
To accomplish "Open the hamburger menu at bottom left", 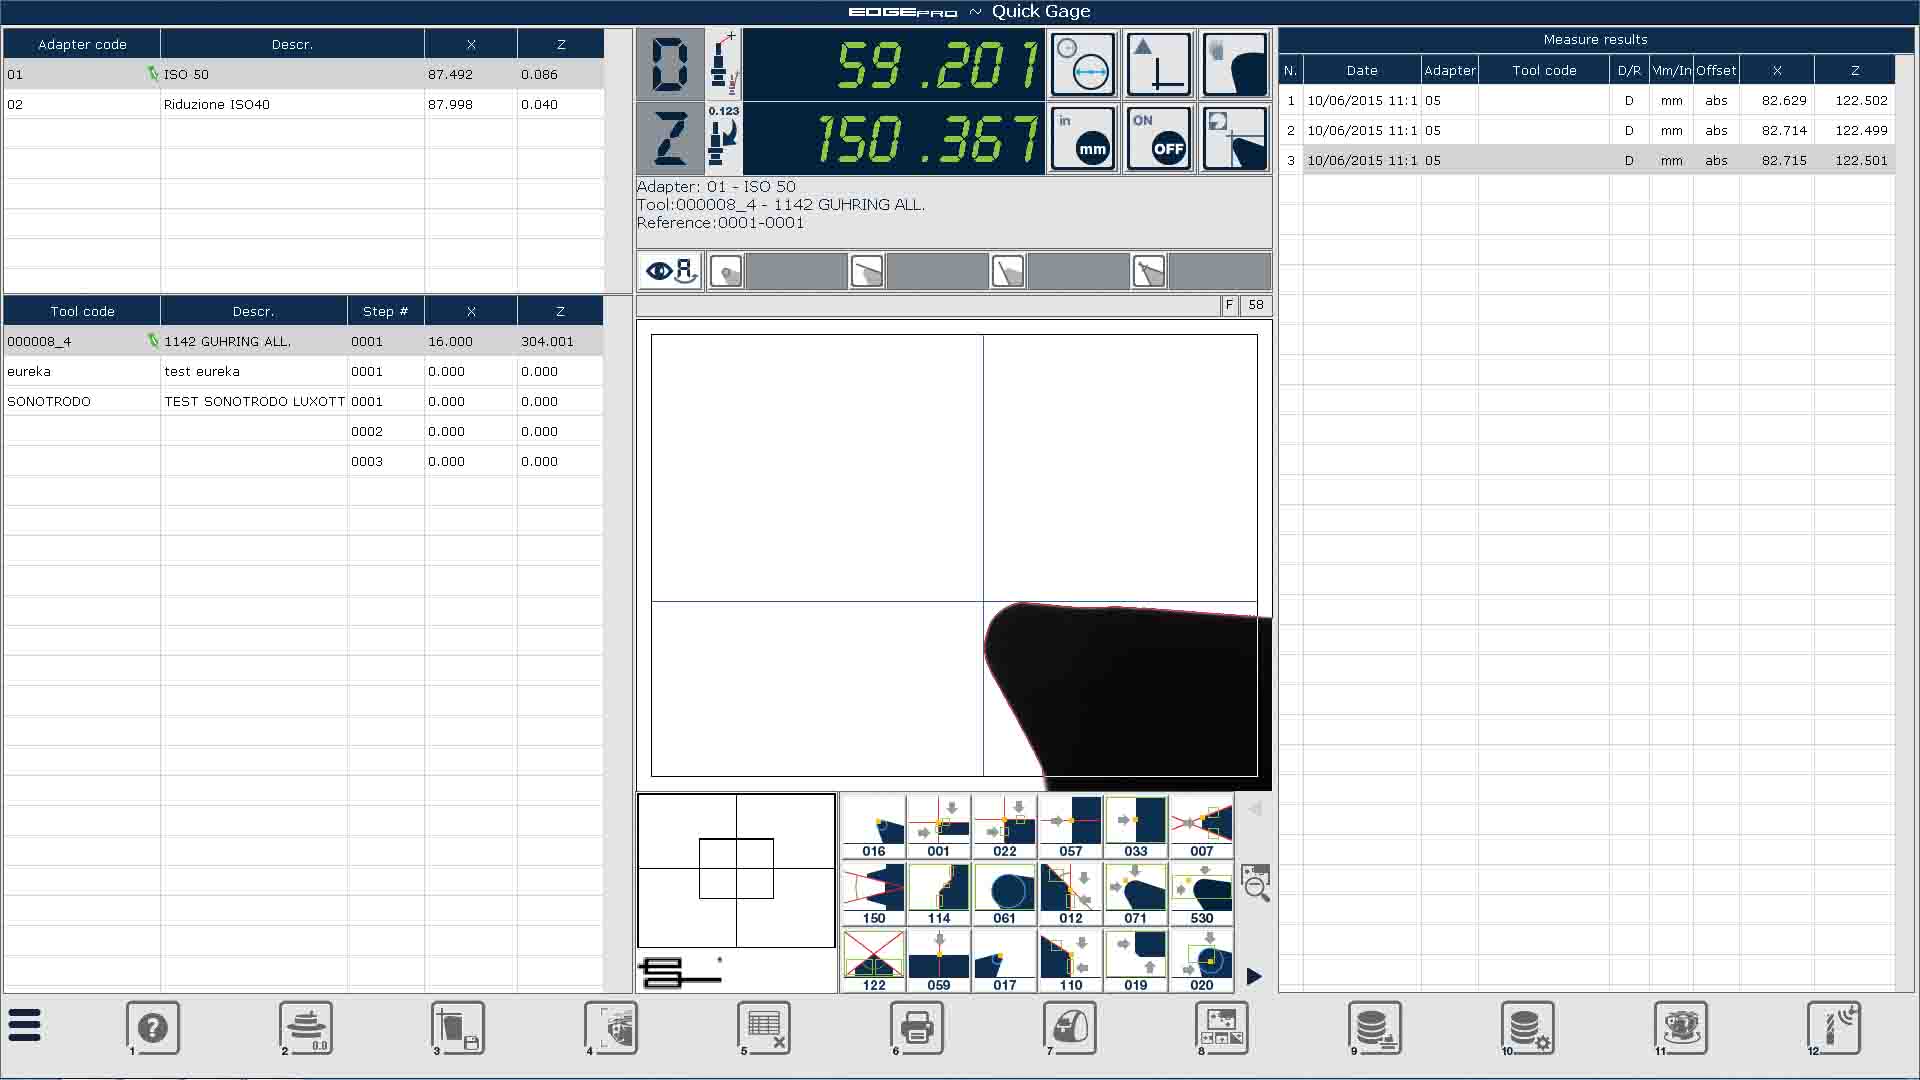I will click(x=25, y=1026).
